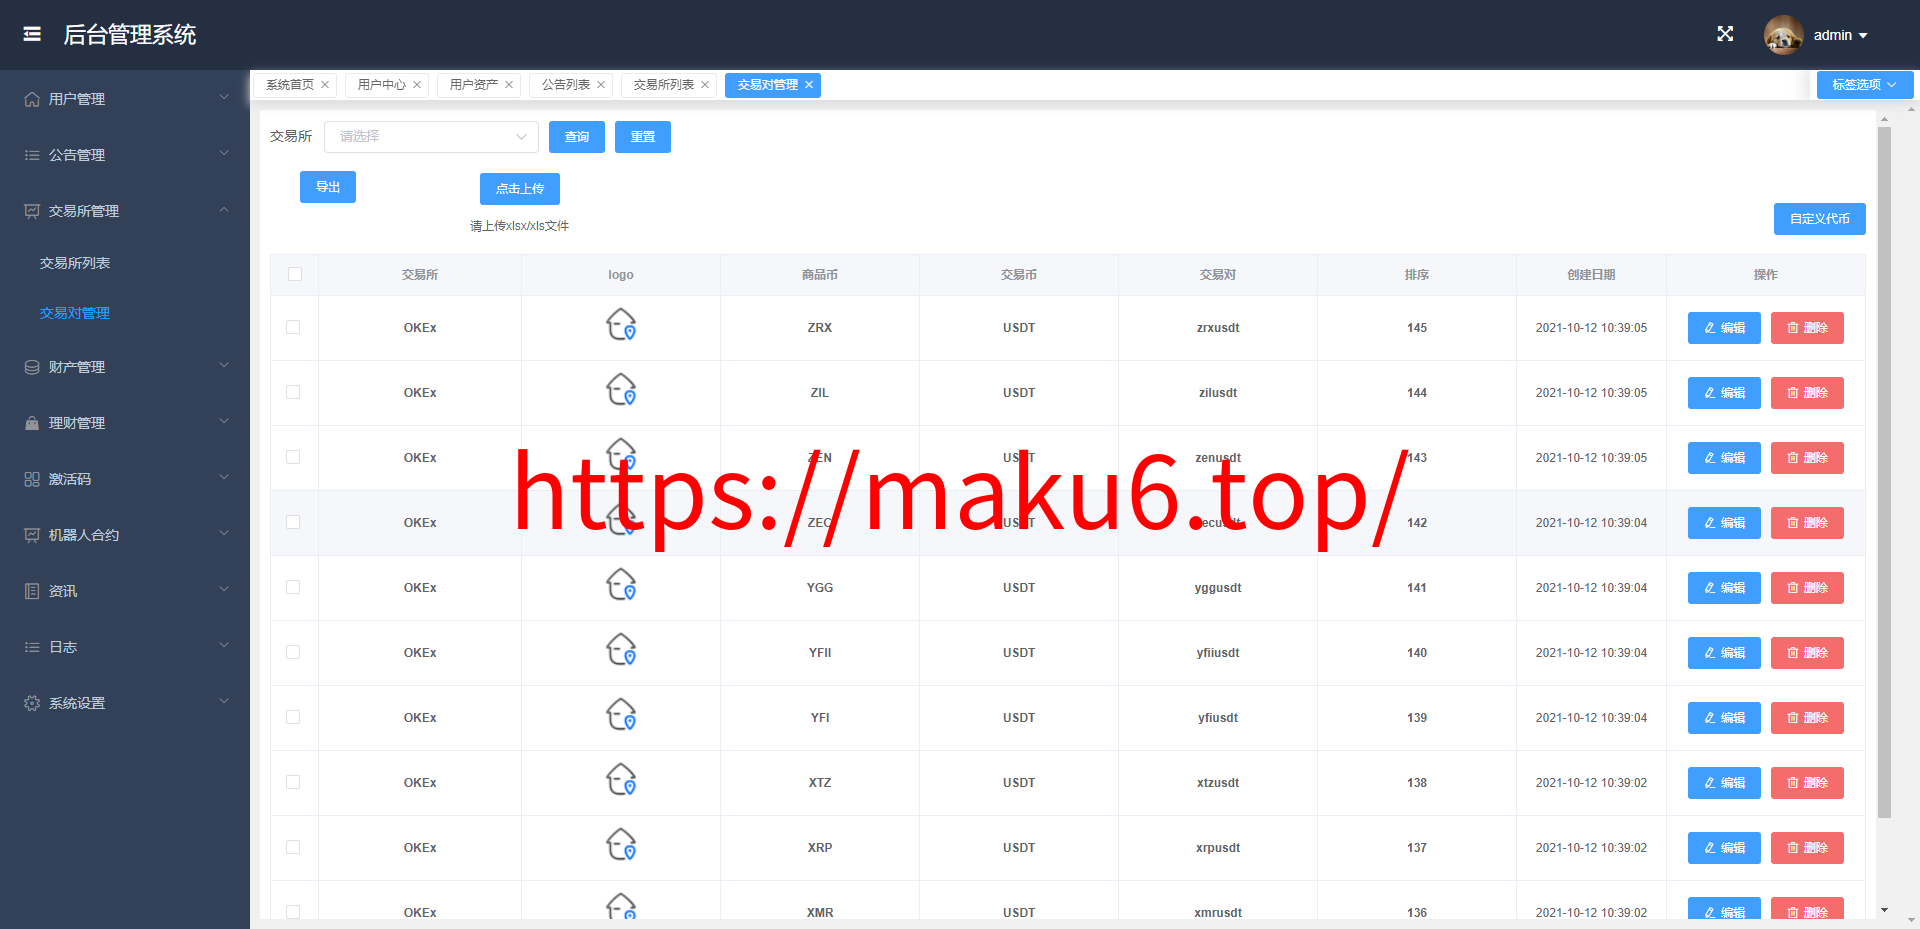This screenshot has height=929, width=1920.
Task: Expand the 机器人合约 menu chevron
Action: [224, 533]
